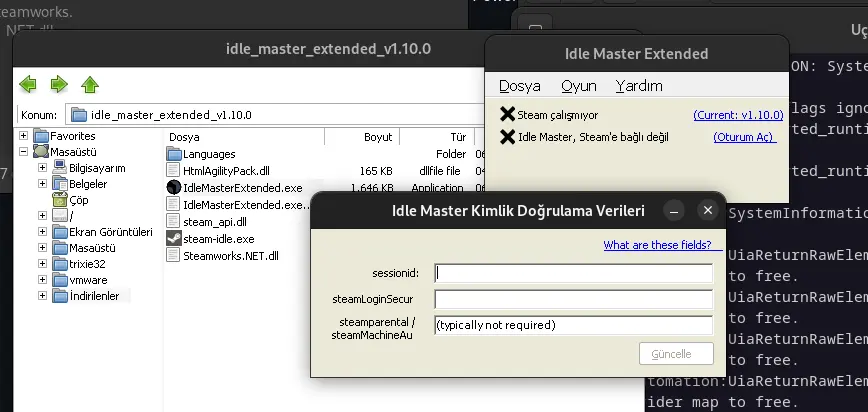Click the Folder type cell for Languages
This screenshot has height=412, width=868.
click(x=451, y=154)
